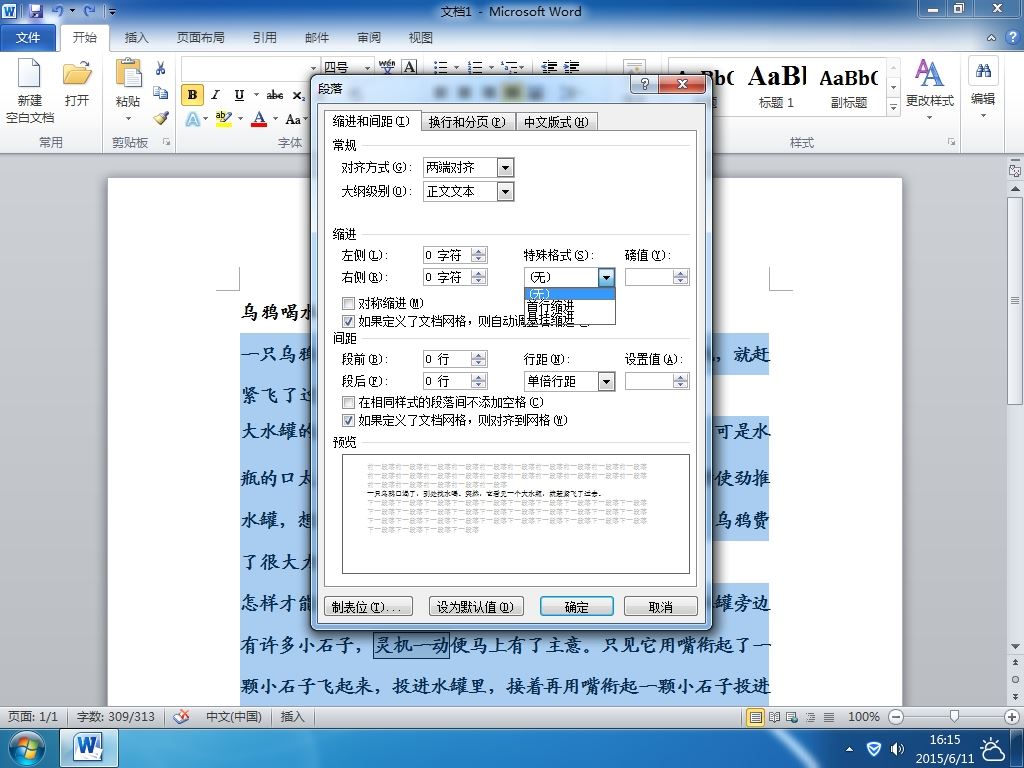The image size is (1024, 768).
Task: Click the Cut scissors icon
Action: pos(161,68)
